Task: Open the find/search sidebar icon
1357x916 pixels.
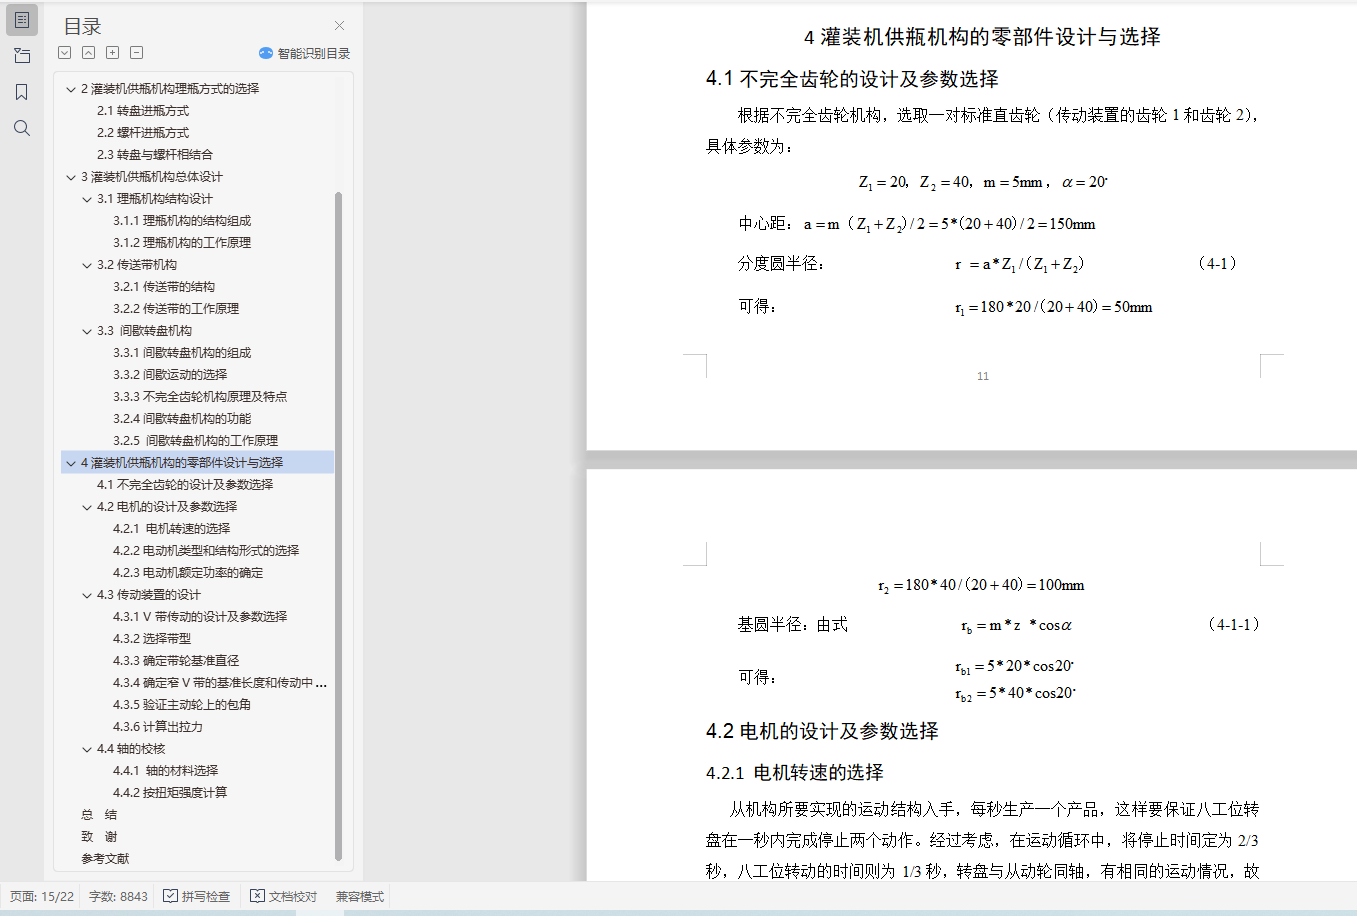Action: tap(22, 128)
